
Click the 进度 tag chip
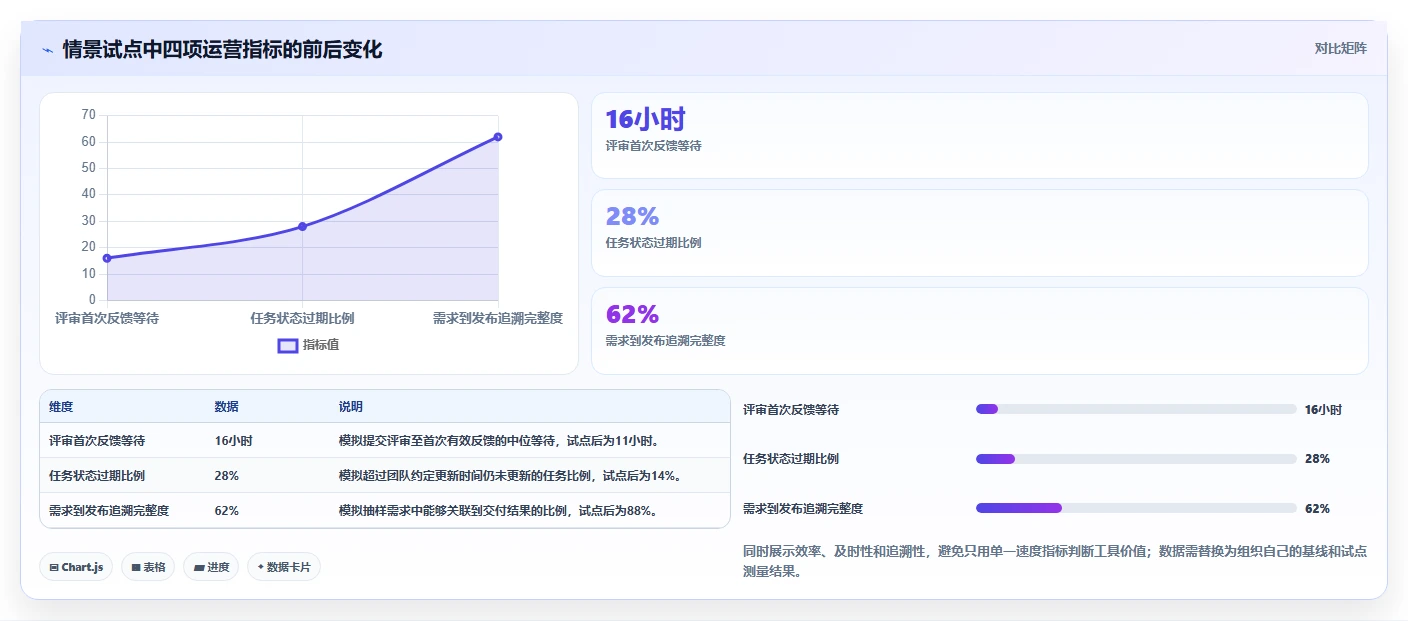211,567
